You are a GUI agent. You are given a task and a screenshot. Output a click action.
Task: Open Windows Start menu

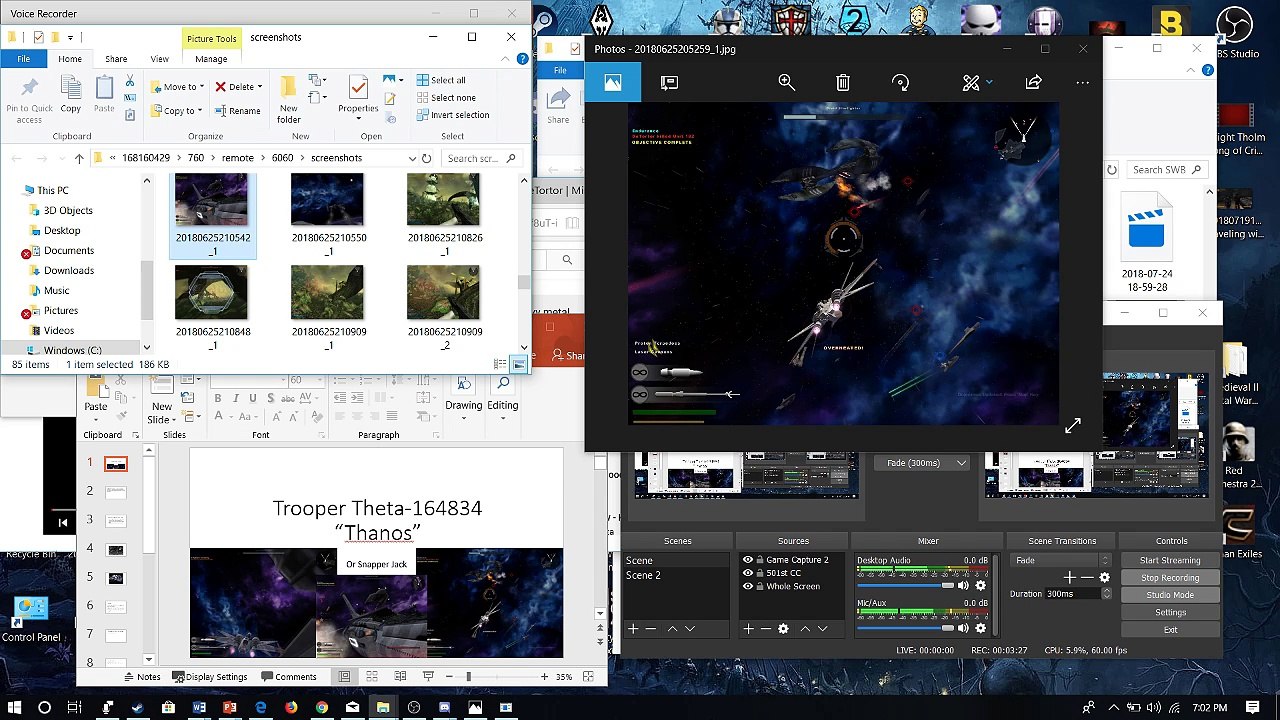tap(14, 708)
